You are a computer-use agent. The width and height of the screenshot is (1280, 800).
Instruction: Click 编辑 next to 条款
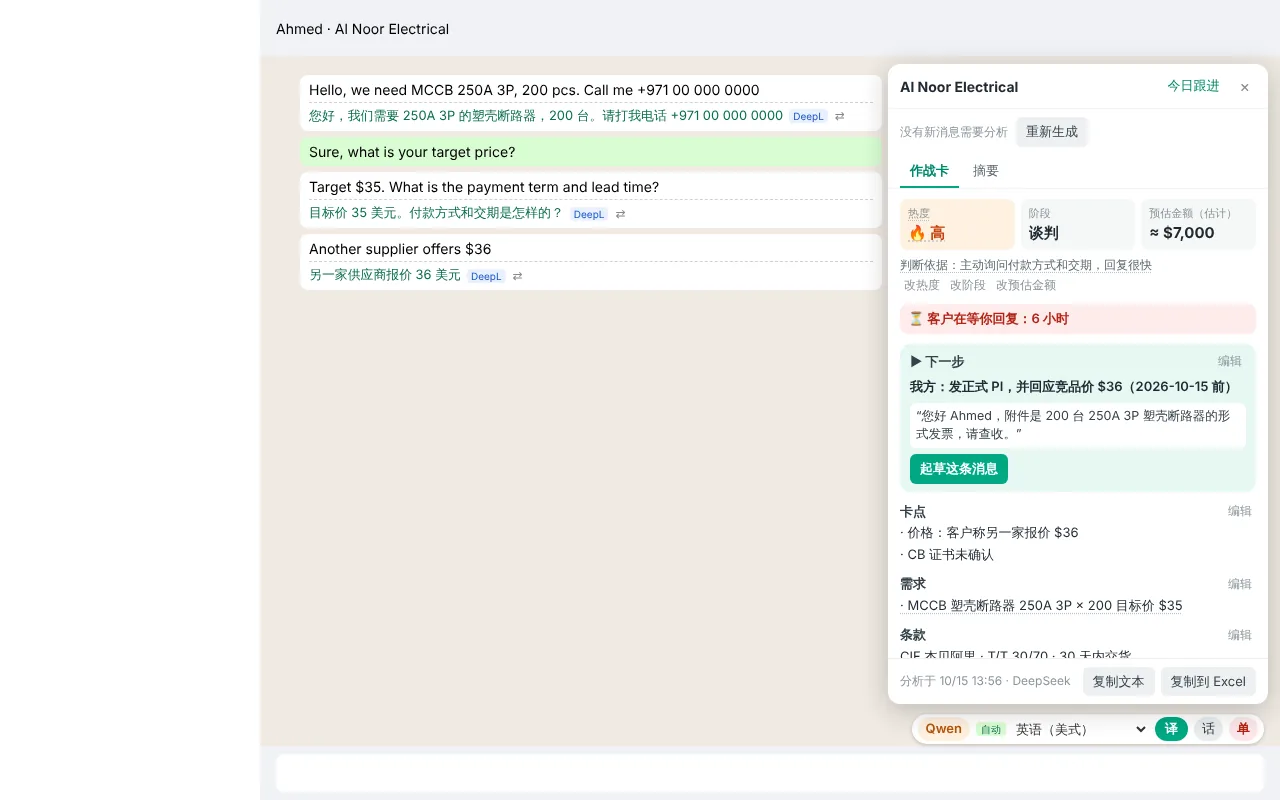(x=1240, y=635)
